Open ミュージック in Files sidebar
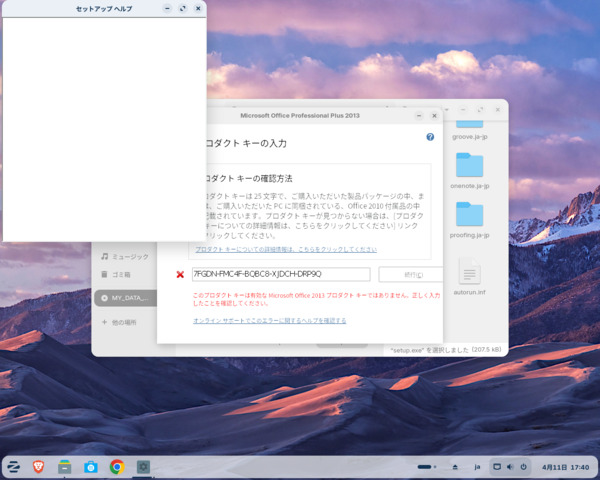This screenshot has height=480, width=600. [125, 256]
